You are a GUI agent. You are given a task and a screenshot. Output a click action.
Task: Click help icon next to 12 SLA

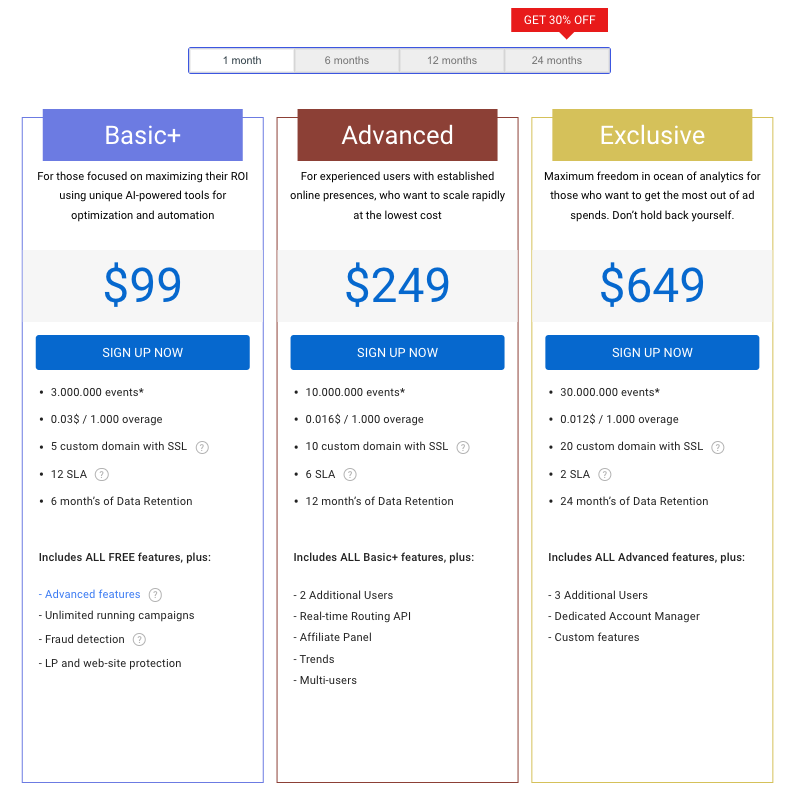(101, 474)
